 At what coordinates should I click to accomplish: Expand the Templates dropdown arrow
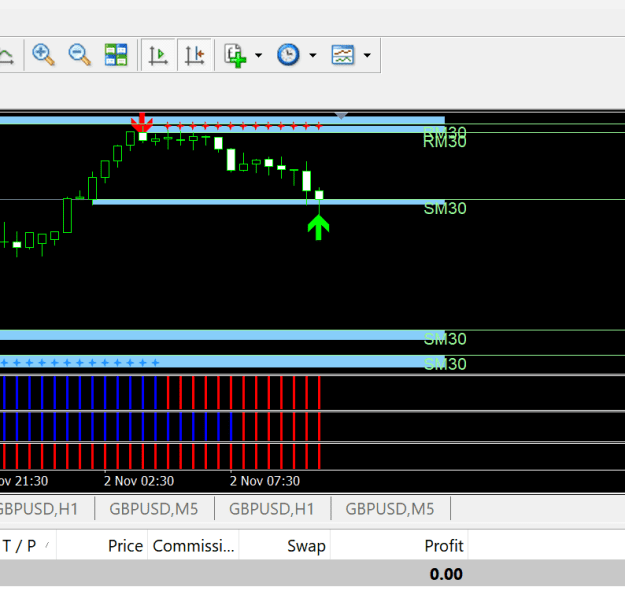point(367,55)
